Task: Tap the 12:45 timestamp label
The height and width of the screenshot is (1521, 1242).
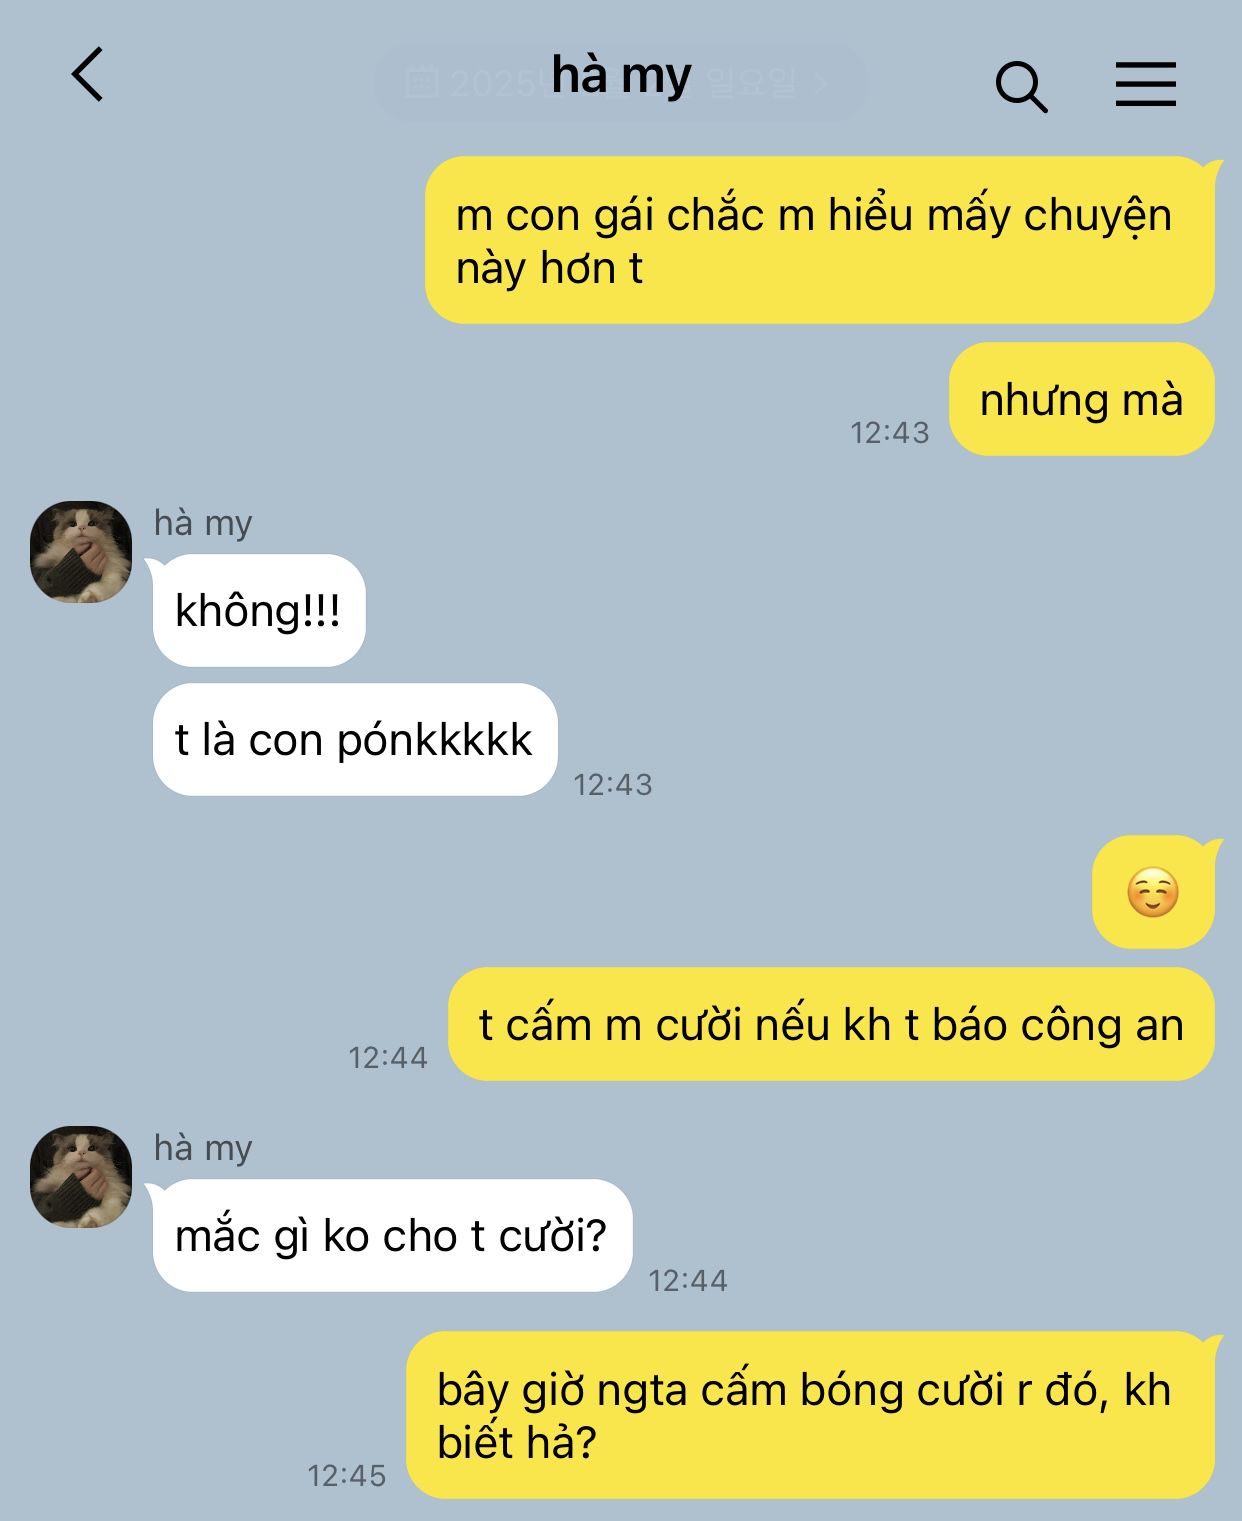Action: (x=347, y=1475)
